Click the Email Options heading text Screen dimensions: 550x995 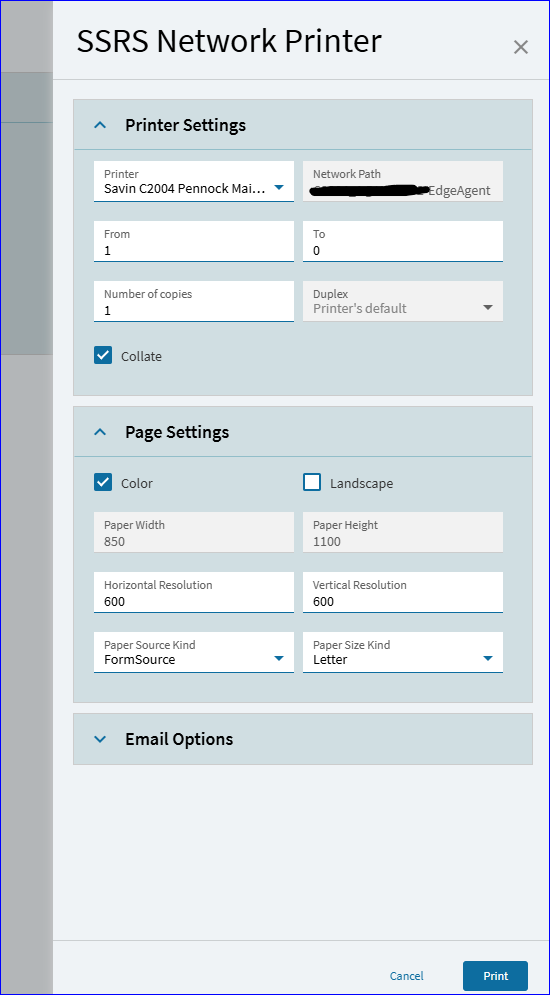point(179,739)
